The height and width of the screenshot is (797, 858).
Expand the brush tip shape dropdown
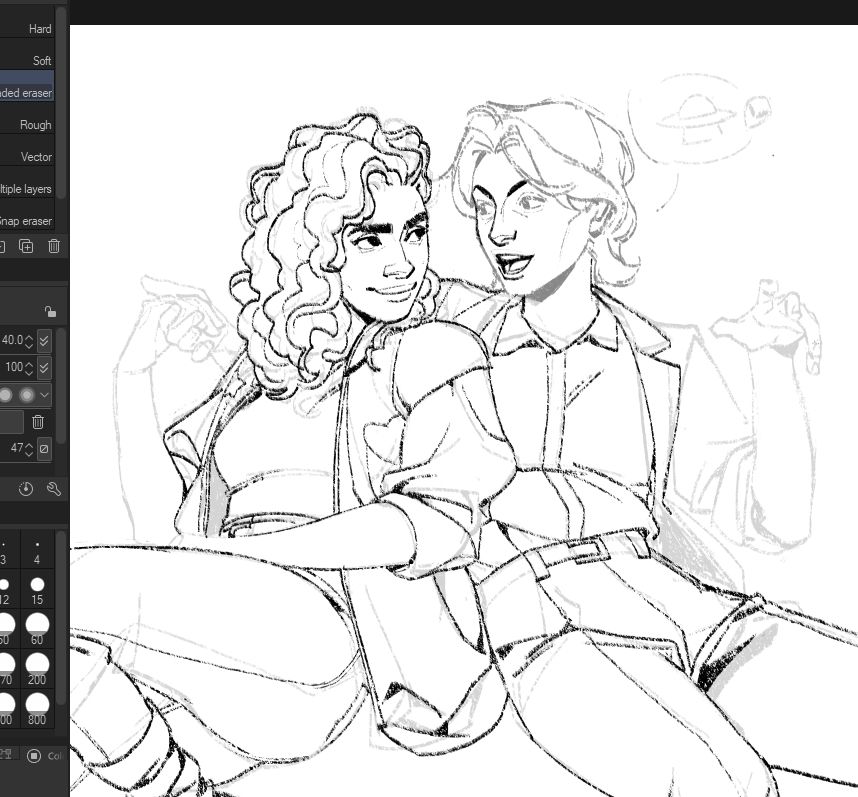point(44,395)
